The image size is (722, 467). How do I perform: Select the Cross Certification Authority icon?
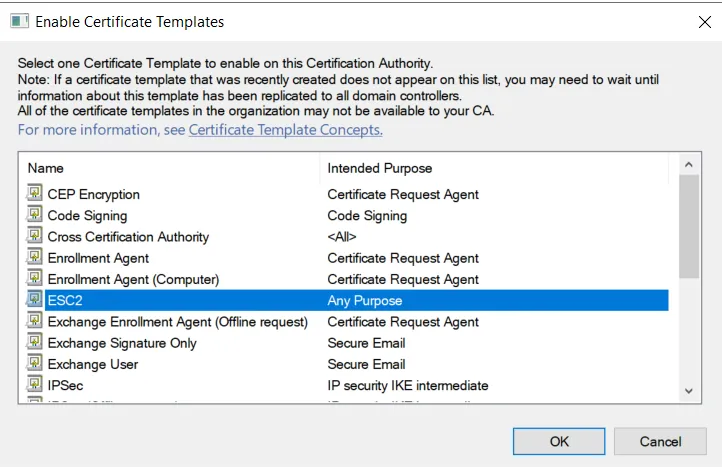click(35, 237)
